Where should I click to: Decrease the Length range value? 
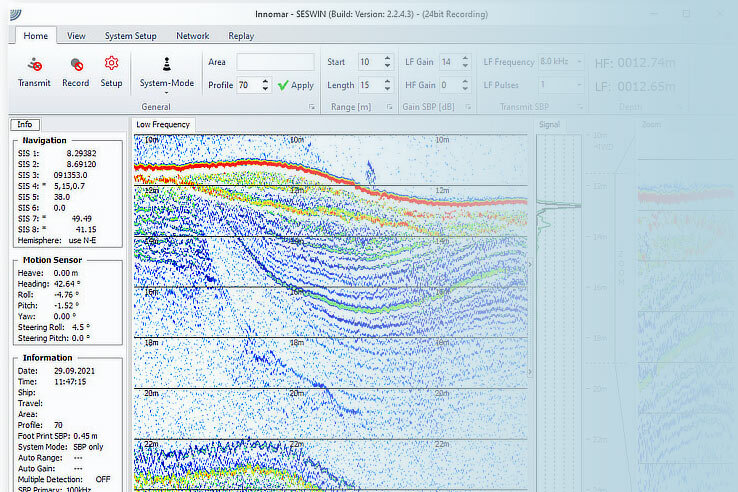click(x=387, y=89)
